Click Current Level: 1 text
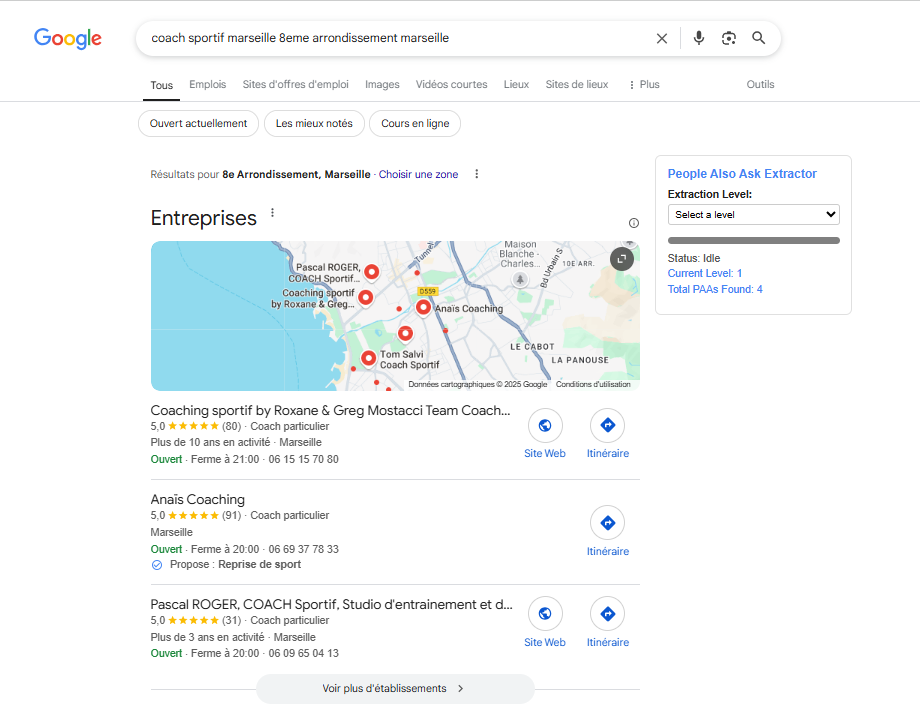 coord(705,273)
